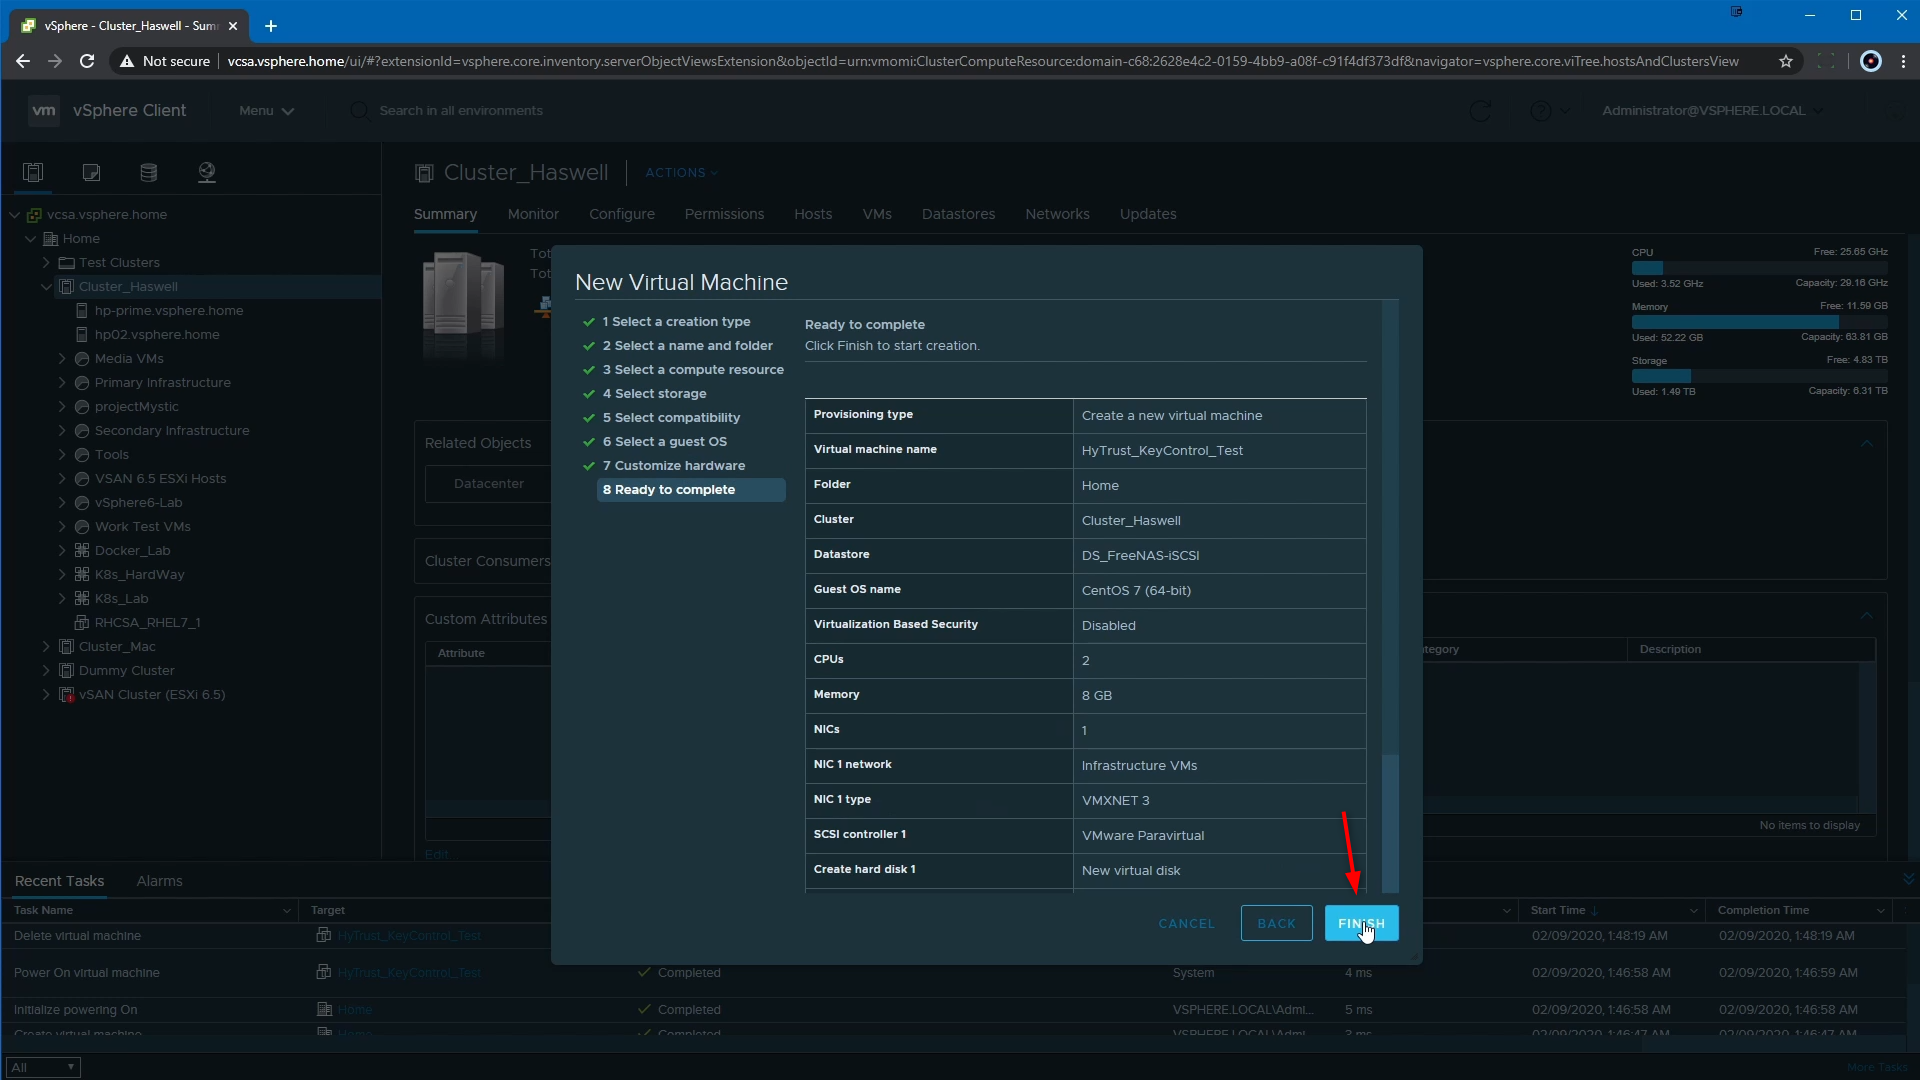The height and width of the screenshot is (1080, 1920).
Task: Open the Administrator@VSPHERE.LOCAL user menu
Action: pyautogui.click(x=1712, y=111)
